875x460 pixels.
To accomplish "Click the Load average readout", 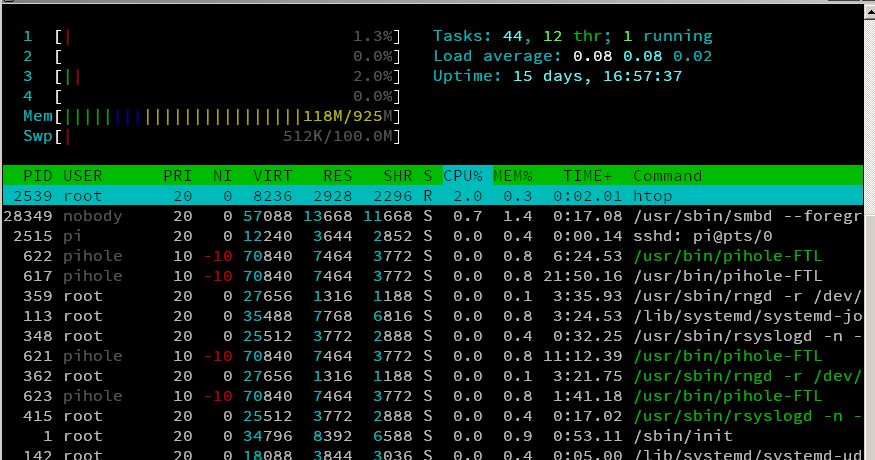I will (572, 56).
